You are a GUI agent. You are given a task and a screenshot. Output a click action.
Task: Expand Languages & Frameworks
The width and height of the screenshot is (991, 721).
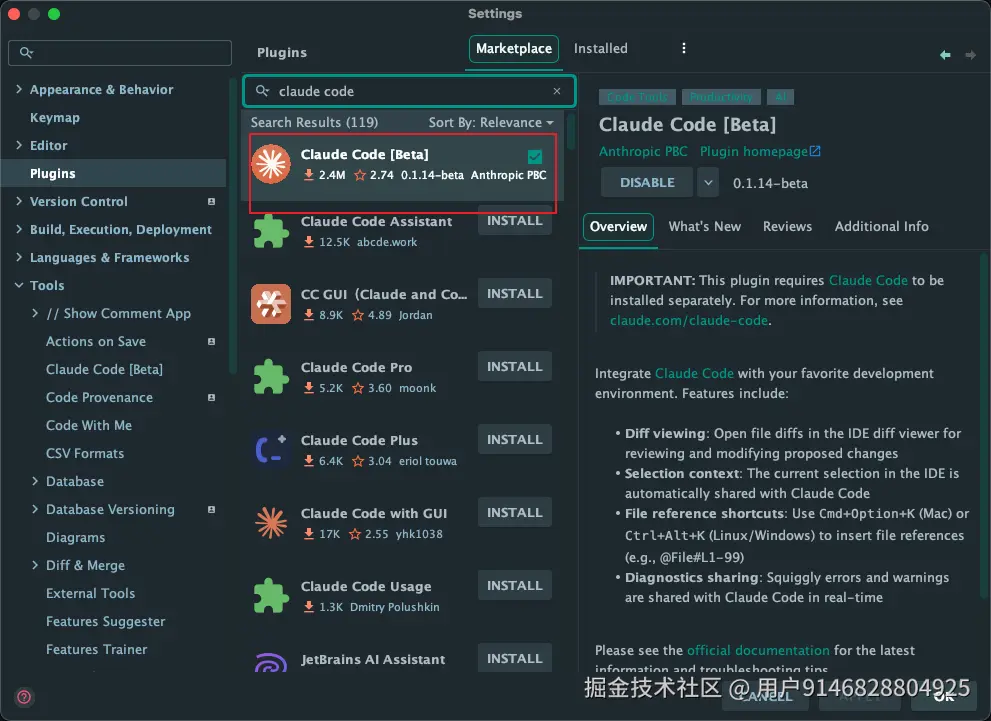[19, 257]
